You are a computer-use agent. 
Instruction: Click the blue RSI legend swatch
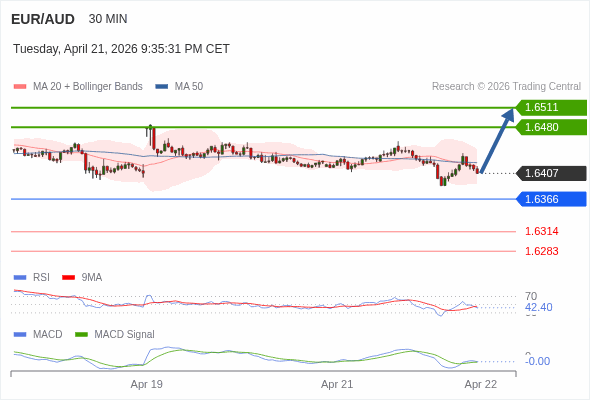point(20,278)
